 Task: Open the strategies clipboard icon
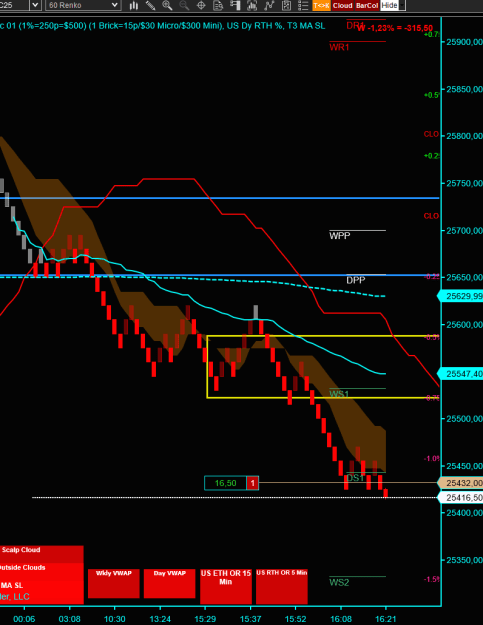point(286,5)
